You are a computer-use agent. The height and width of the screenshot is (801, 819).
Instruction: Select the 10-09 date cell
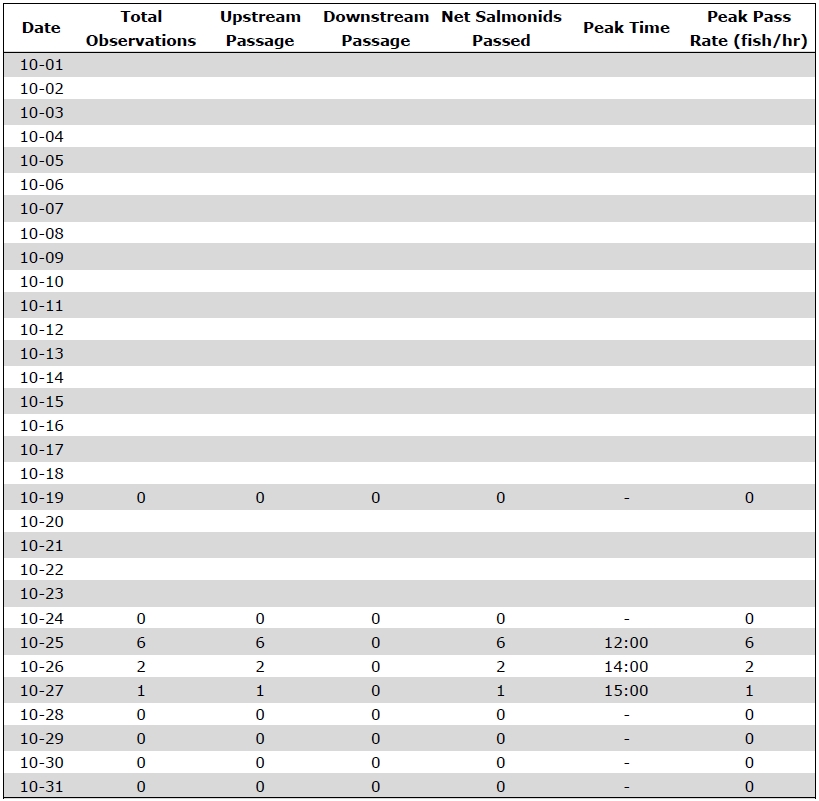pyautogui.click(x=42, y=257)
